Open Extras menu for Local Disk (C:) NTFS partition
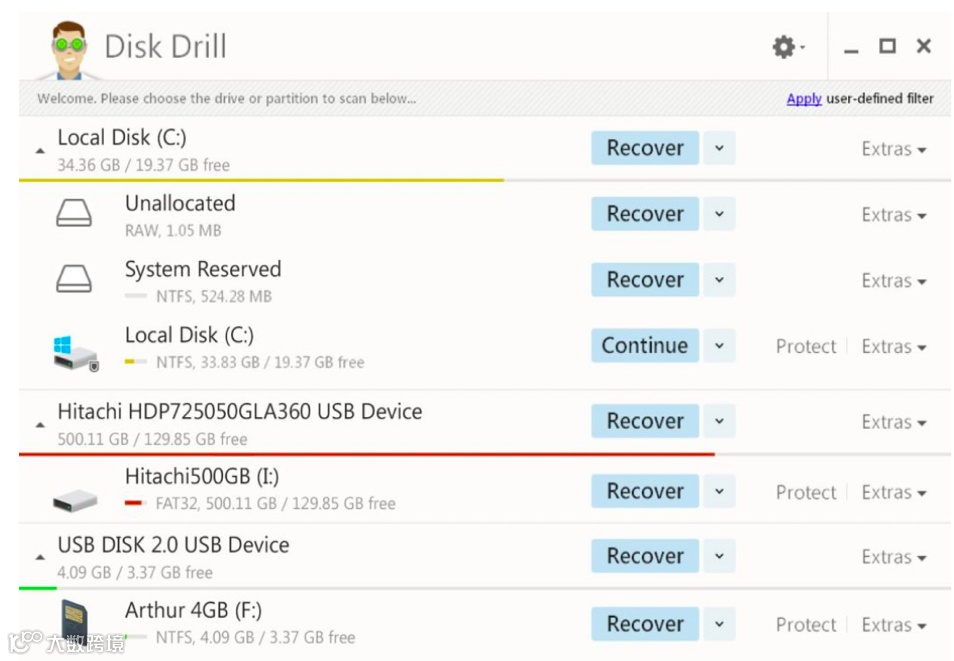Screen dimensions: 954x661 pyautogui.click(x=894, y=346)
